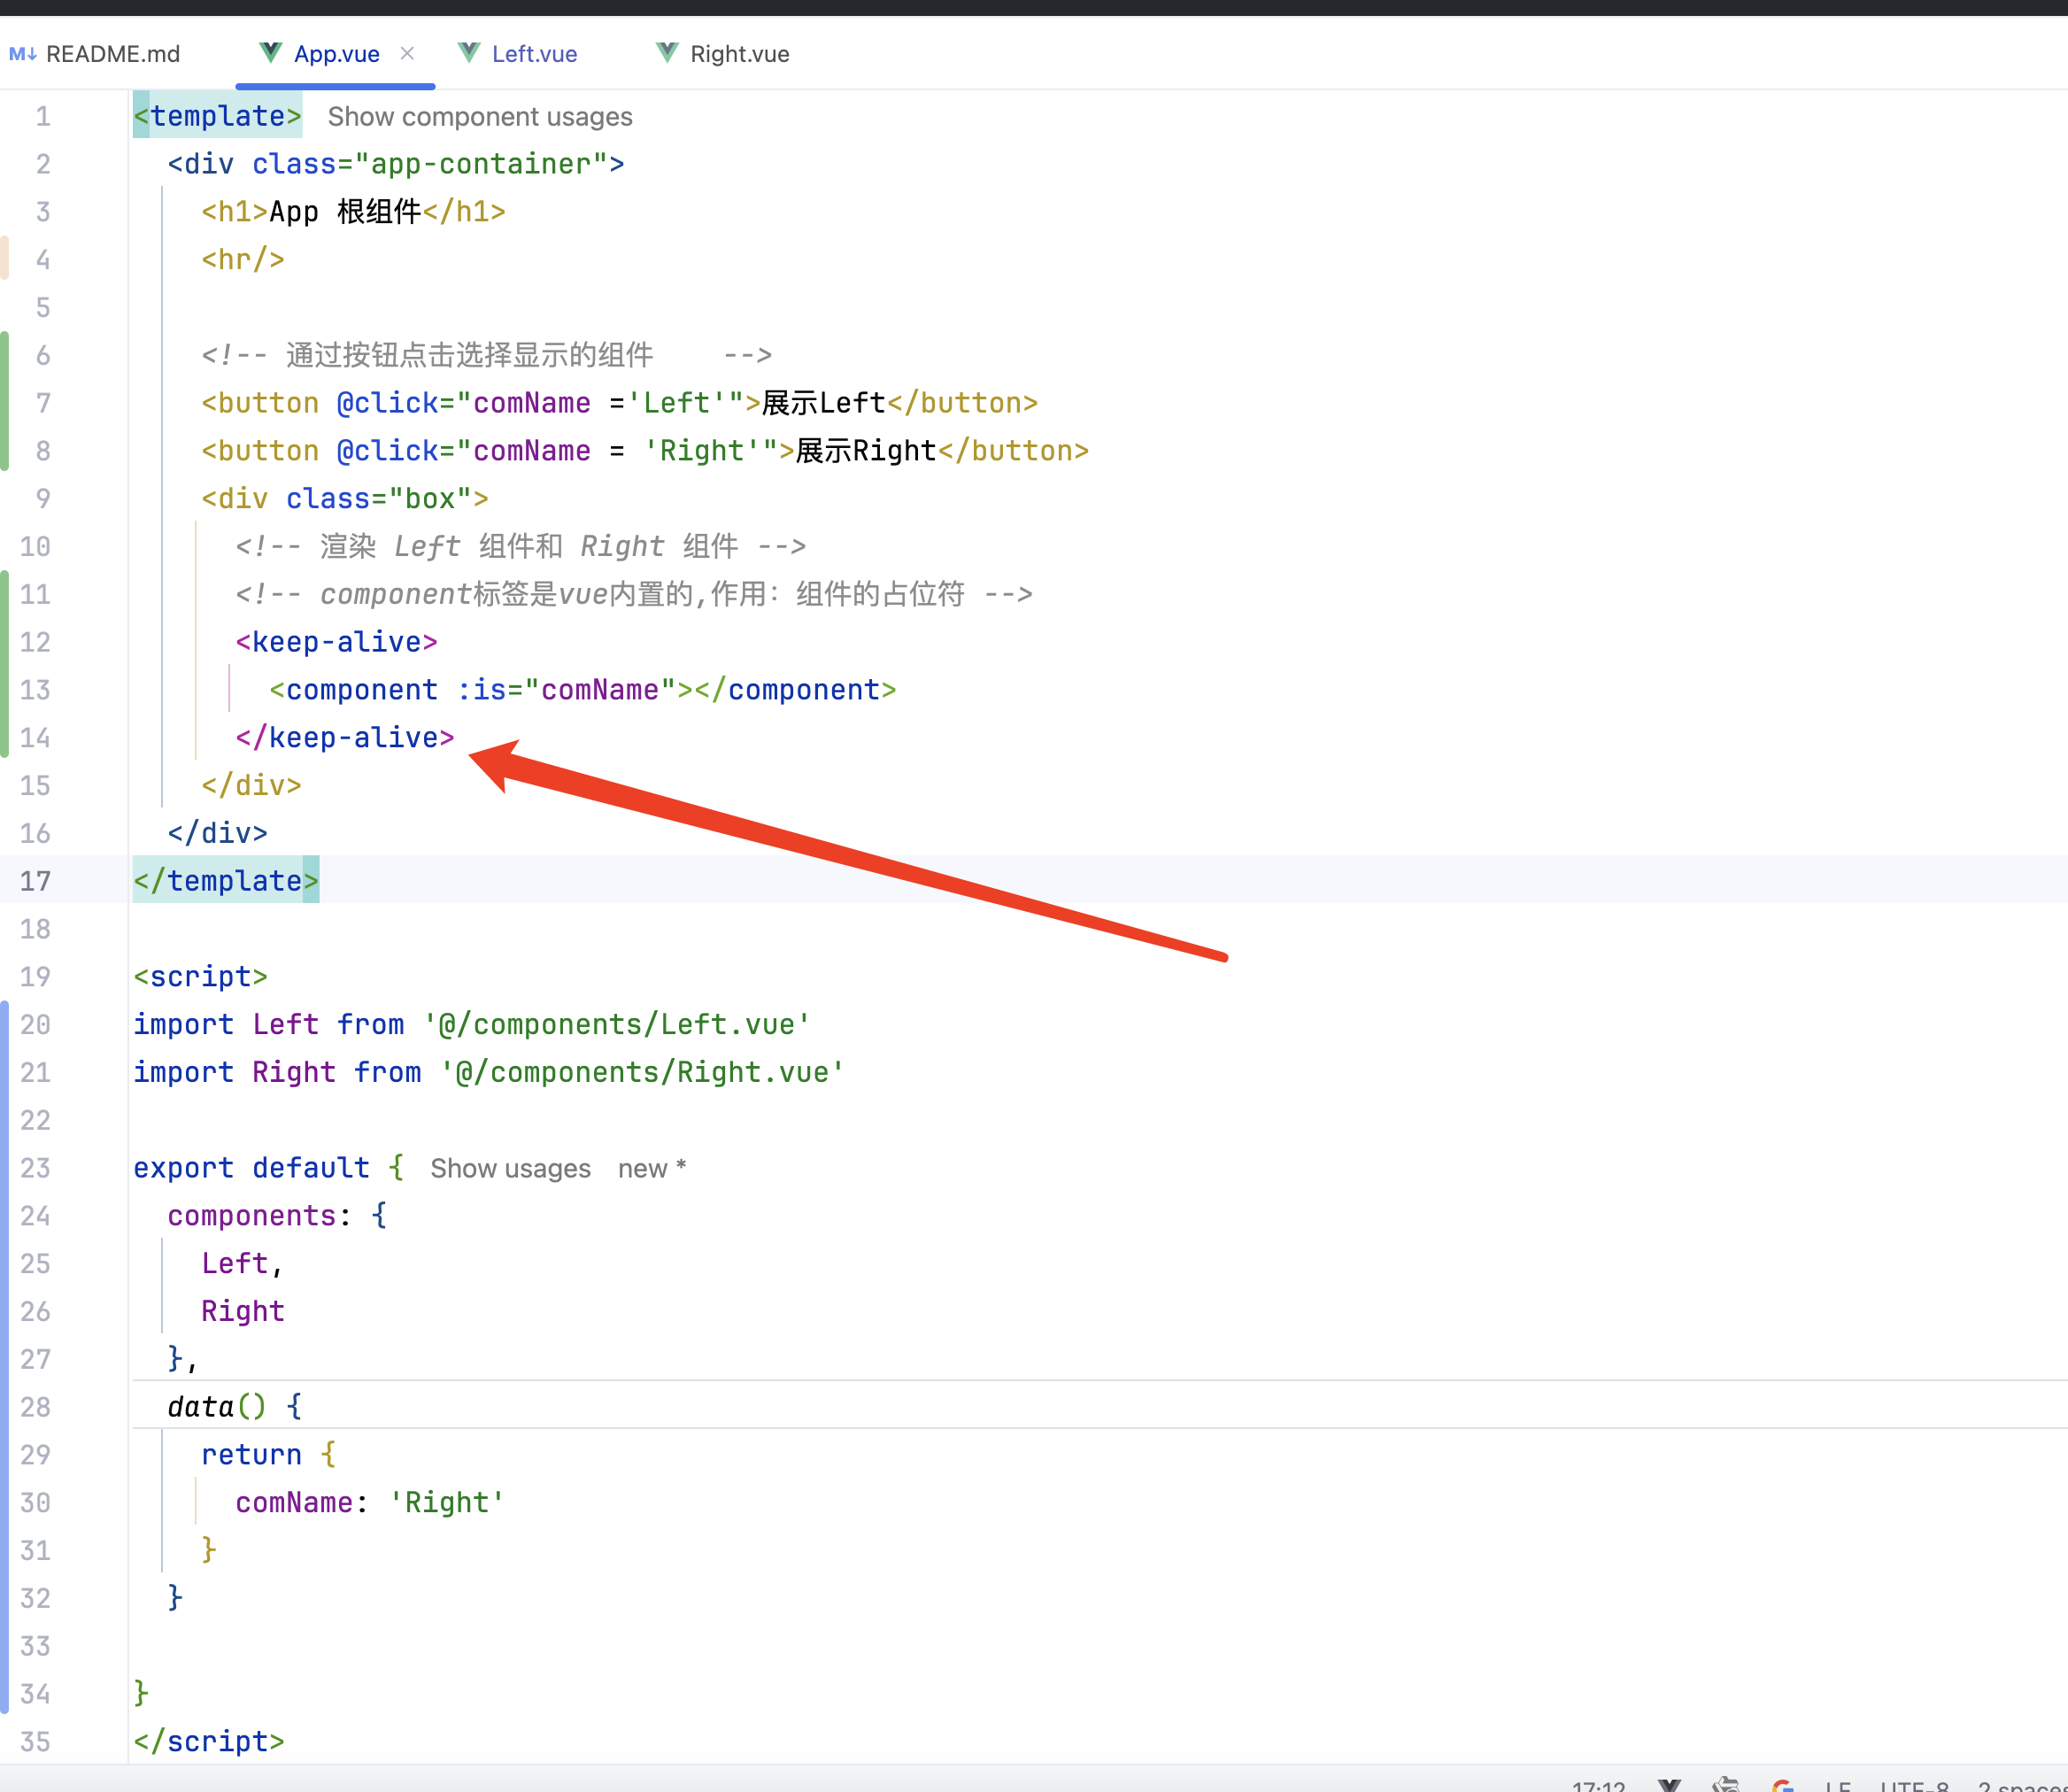The height and width of the screenshot is (1792, 2068).
Task: Click the Vue logo on App.vue tab
Action: (x=270, y=53)
